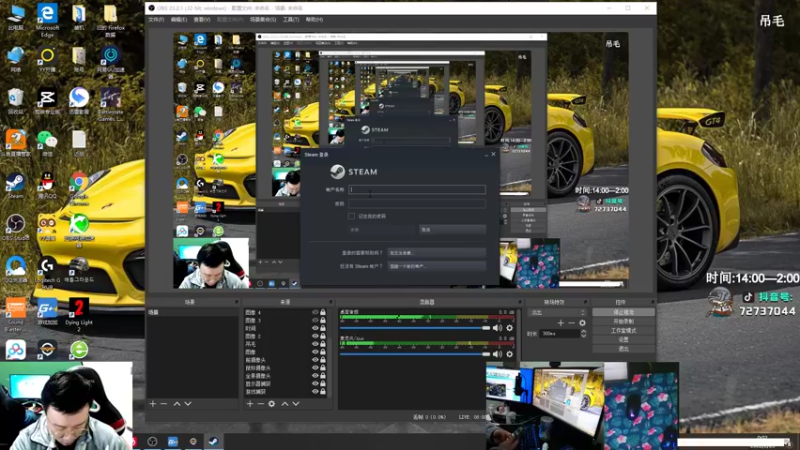This screenshot has height=450, width=800.
Task: Open source properties gear in Sources panel
Action: tap(271, 404)
